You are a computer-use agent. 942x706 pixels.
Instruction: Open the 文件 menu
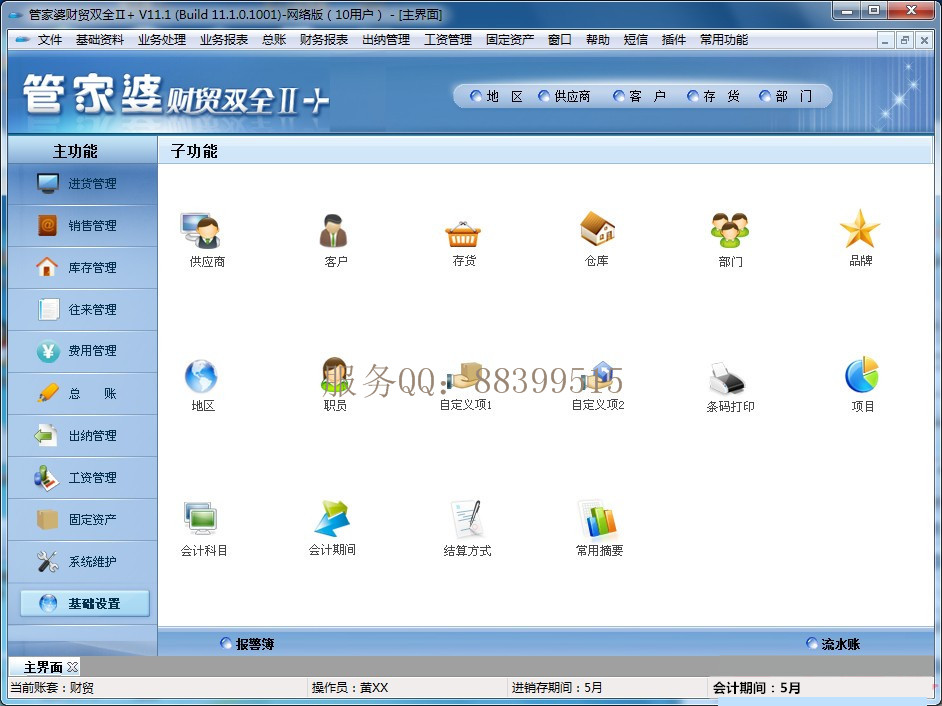pos(49,40)
